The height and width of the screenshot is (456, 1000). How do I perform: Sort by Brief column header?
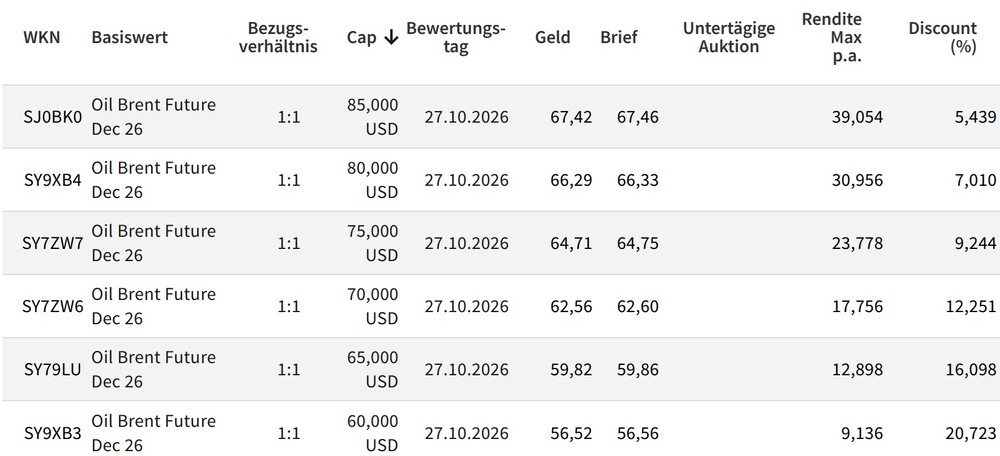[x=619, y=38]
